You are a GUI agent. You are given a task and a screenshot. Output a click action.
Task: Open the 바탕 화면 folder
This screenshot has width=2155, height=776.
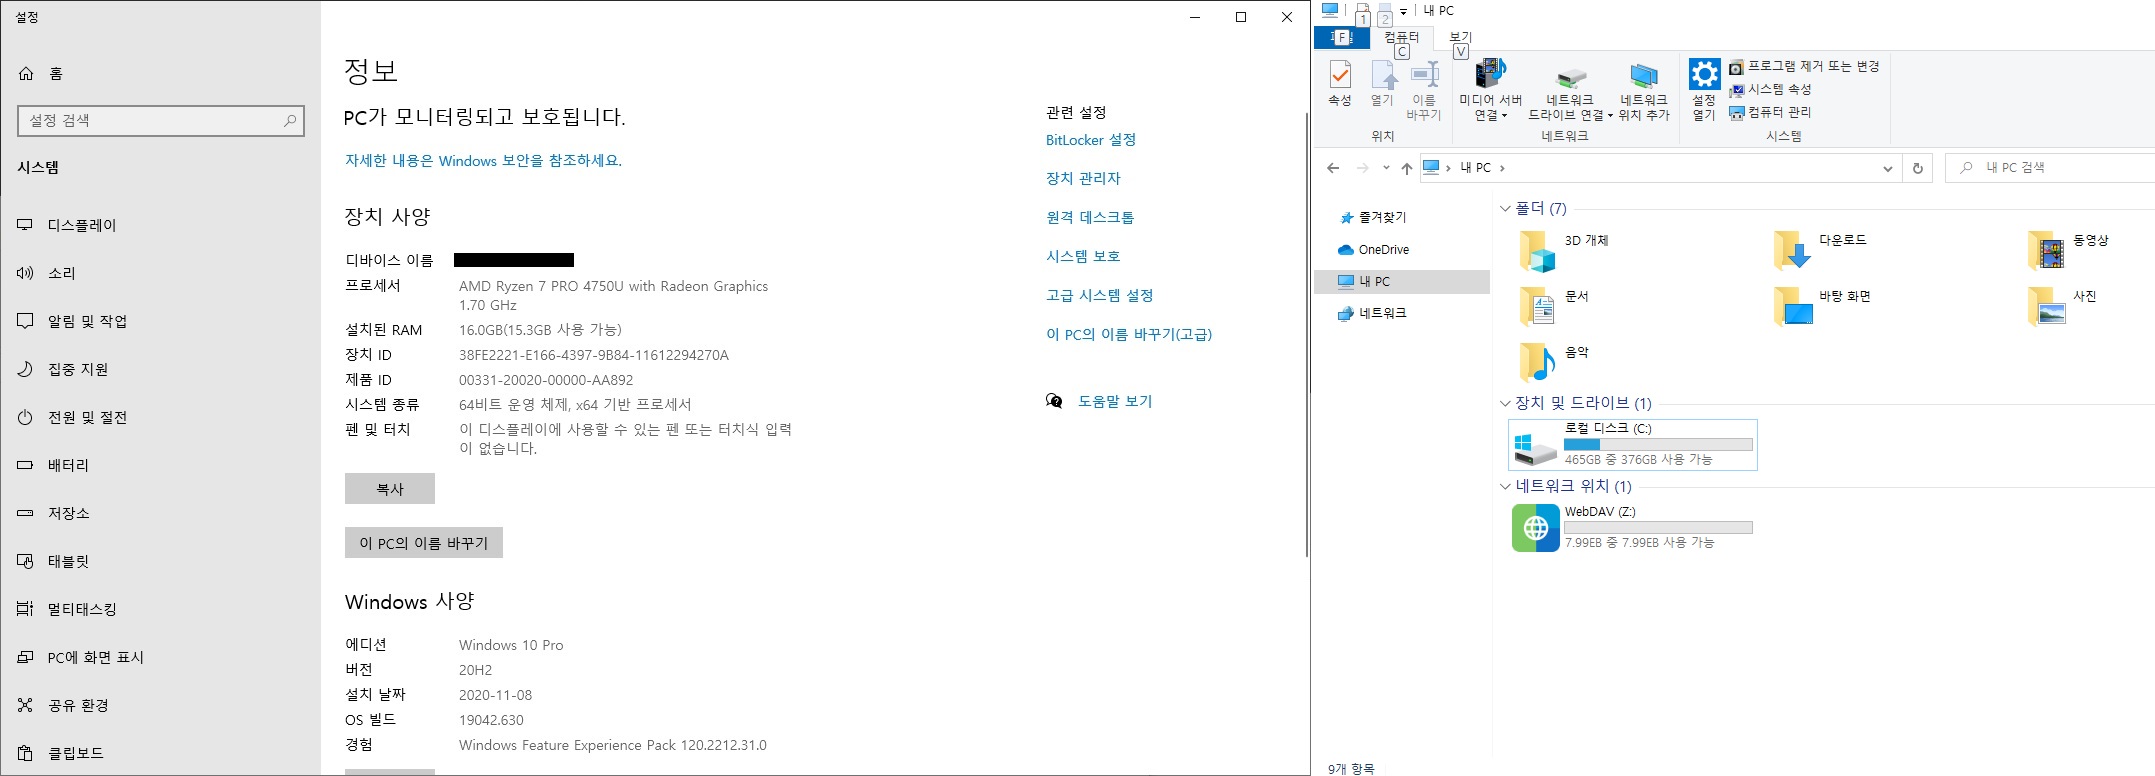coord(1822,306)
